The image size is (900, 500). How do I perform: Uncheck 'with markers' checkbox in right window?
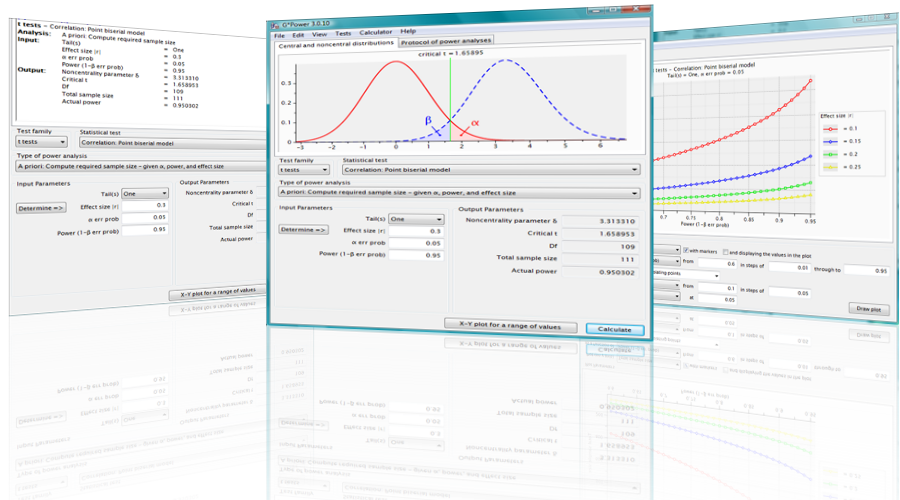click(685, 250)
